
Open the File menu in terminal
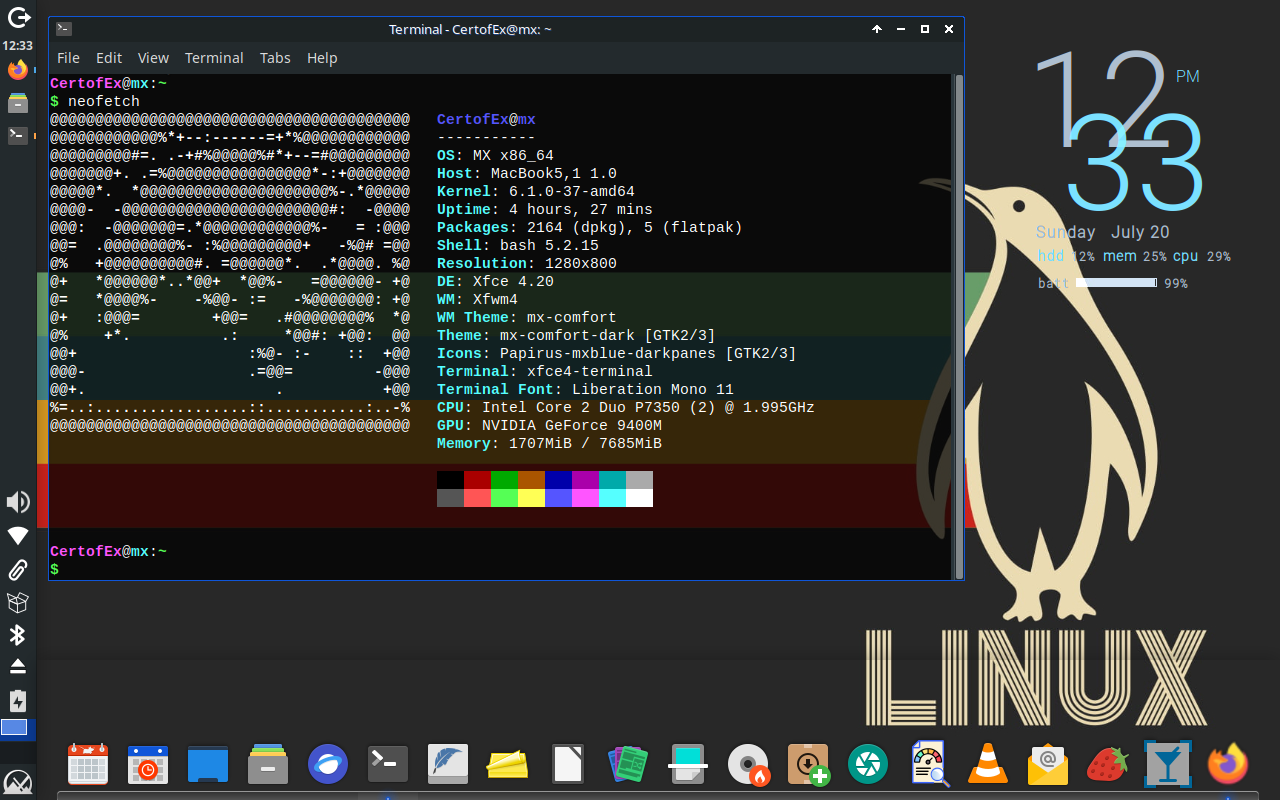[x=68, y=58]
